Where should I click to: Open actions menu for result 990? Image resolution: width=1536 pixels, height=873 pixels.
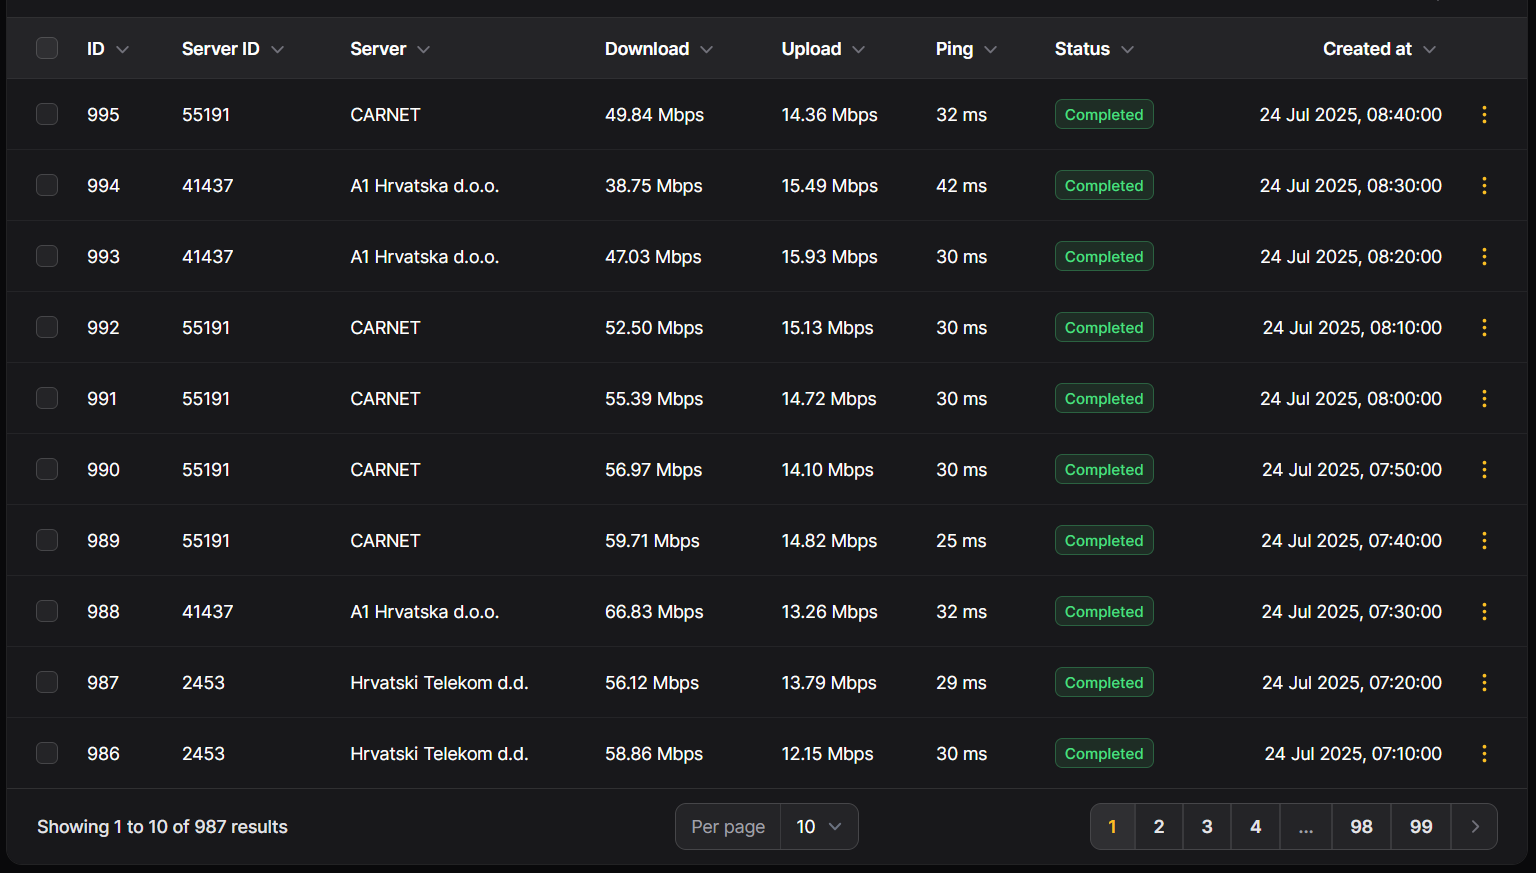tap(1484, 470)
